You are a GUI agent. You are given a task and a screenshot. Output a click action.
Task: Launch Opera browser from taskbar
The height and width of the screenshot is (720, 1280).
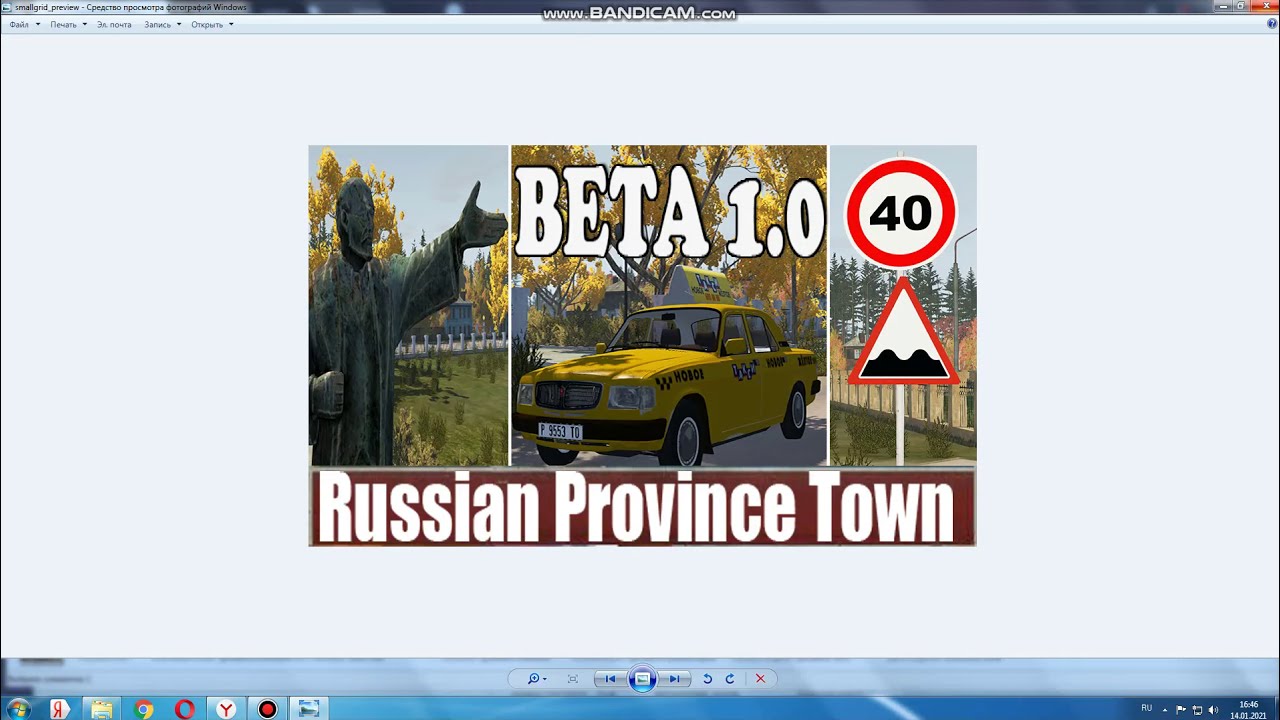(185, 709)
